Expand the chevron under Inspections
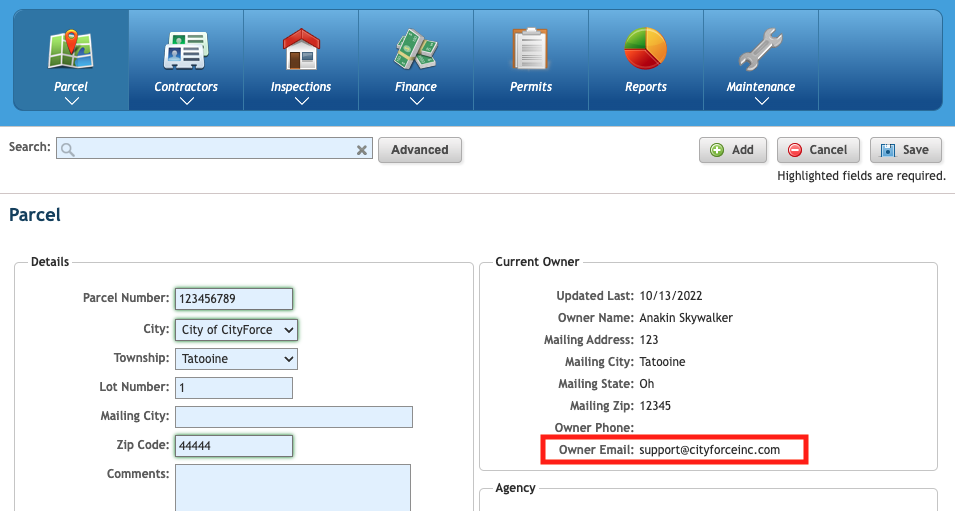The width and height of the screenshot is (955, 511). click(x=301, y=101)
